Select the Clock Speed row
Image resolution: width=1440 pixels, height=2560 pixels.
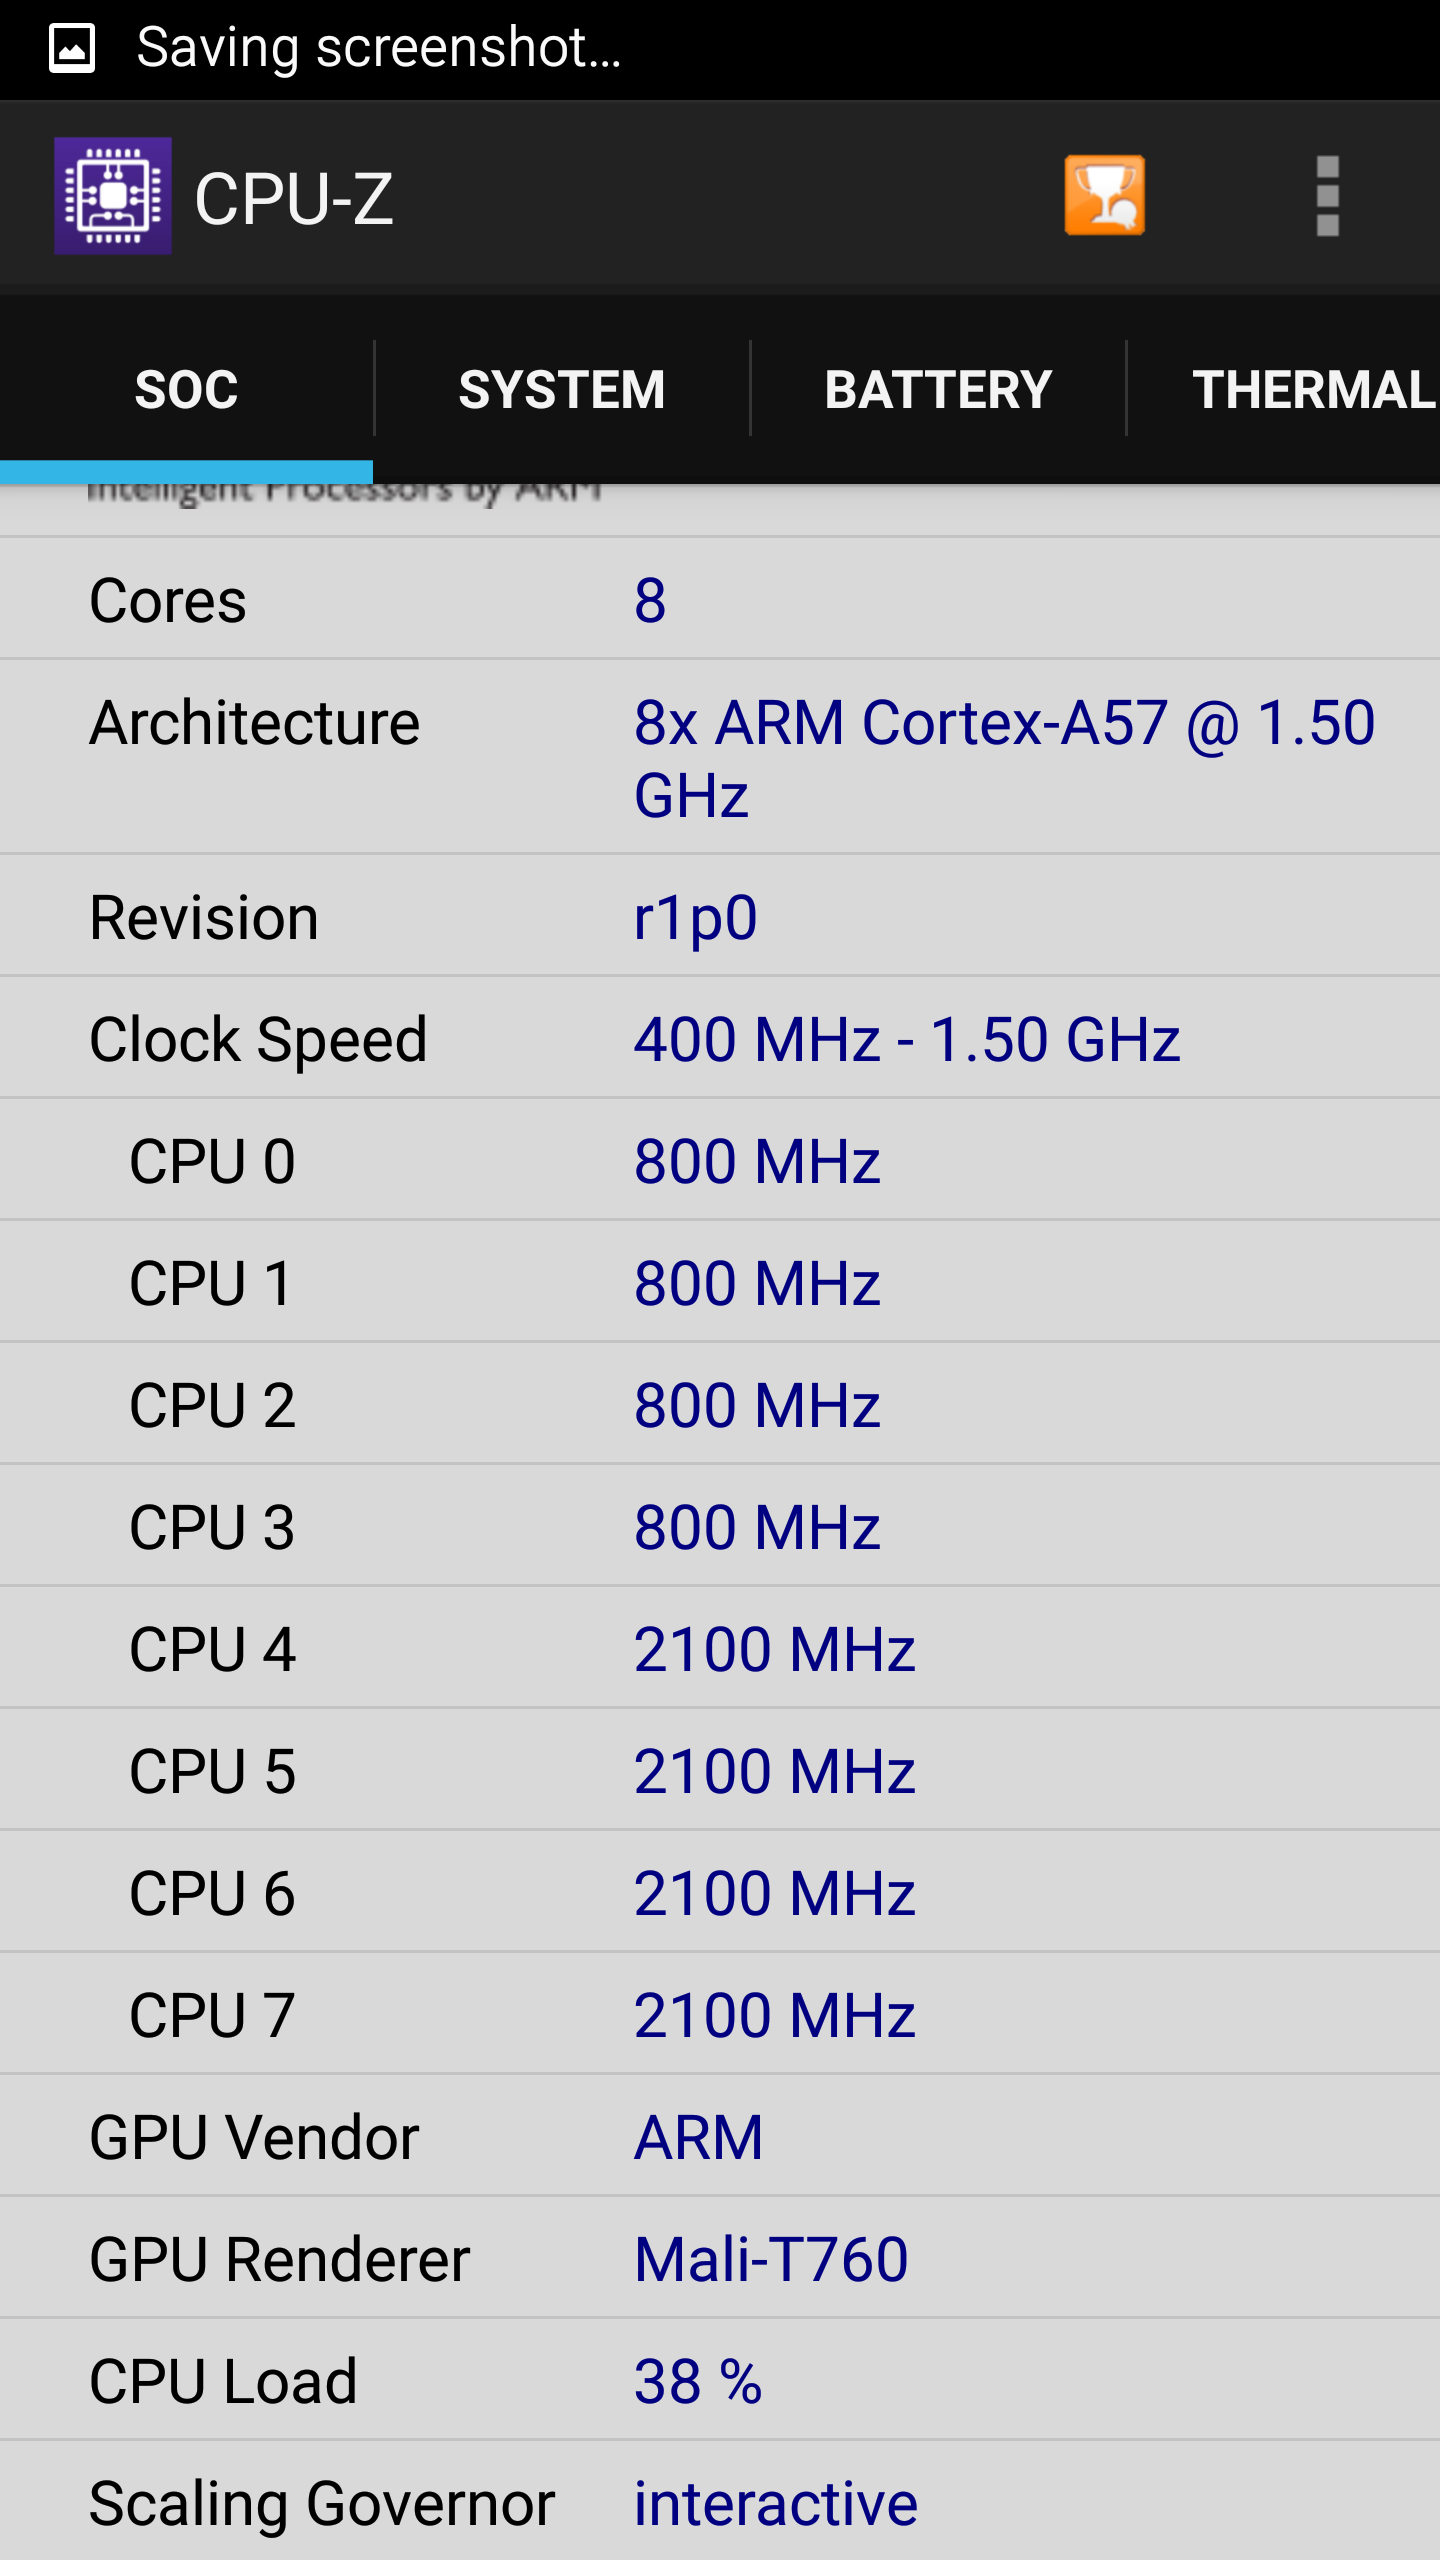pyautogui.click(x=720, y=1039)
